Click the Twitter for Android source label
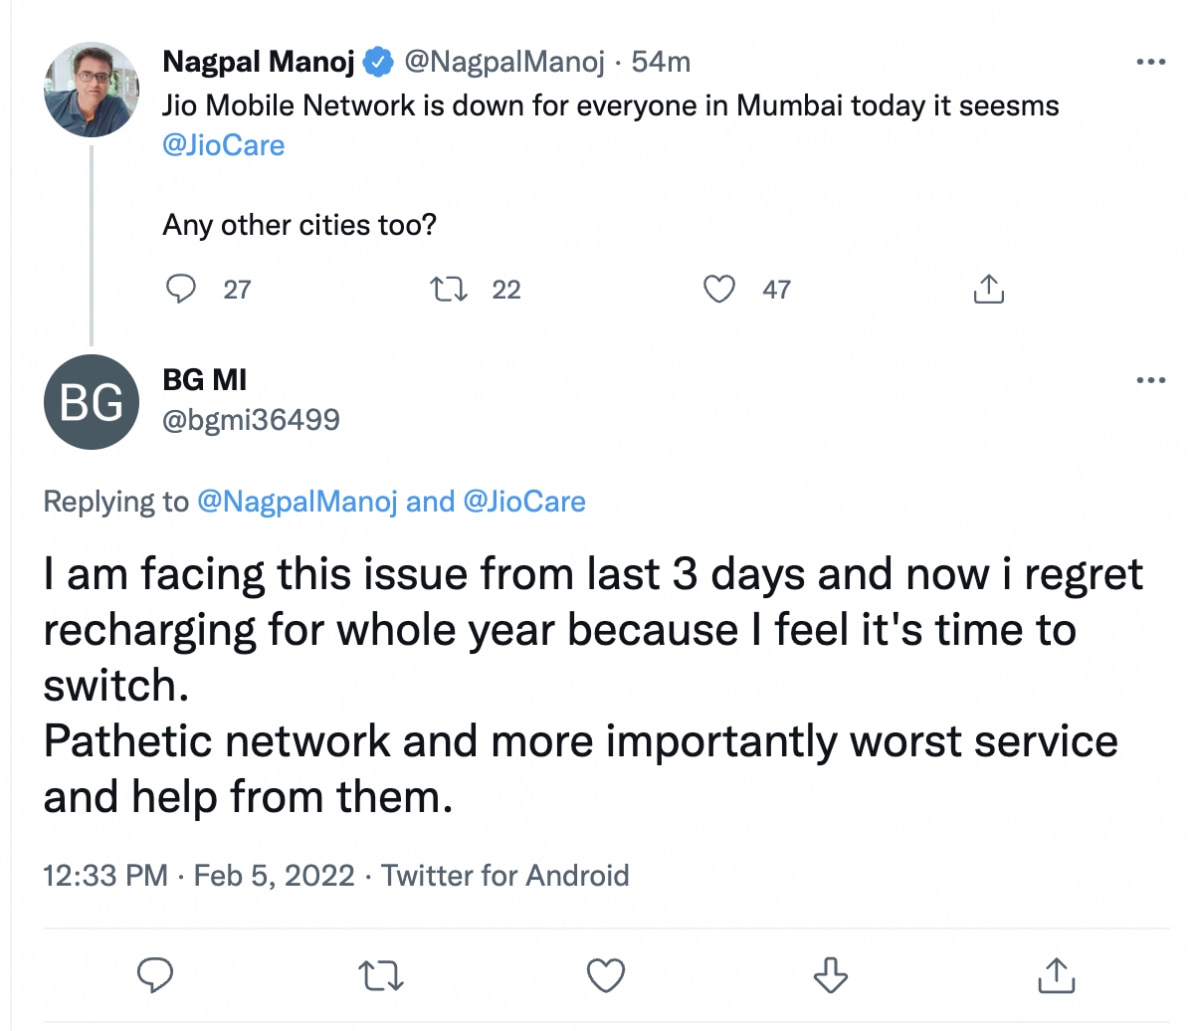 coord(505,875)
